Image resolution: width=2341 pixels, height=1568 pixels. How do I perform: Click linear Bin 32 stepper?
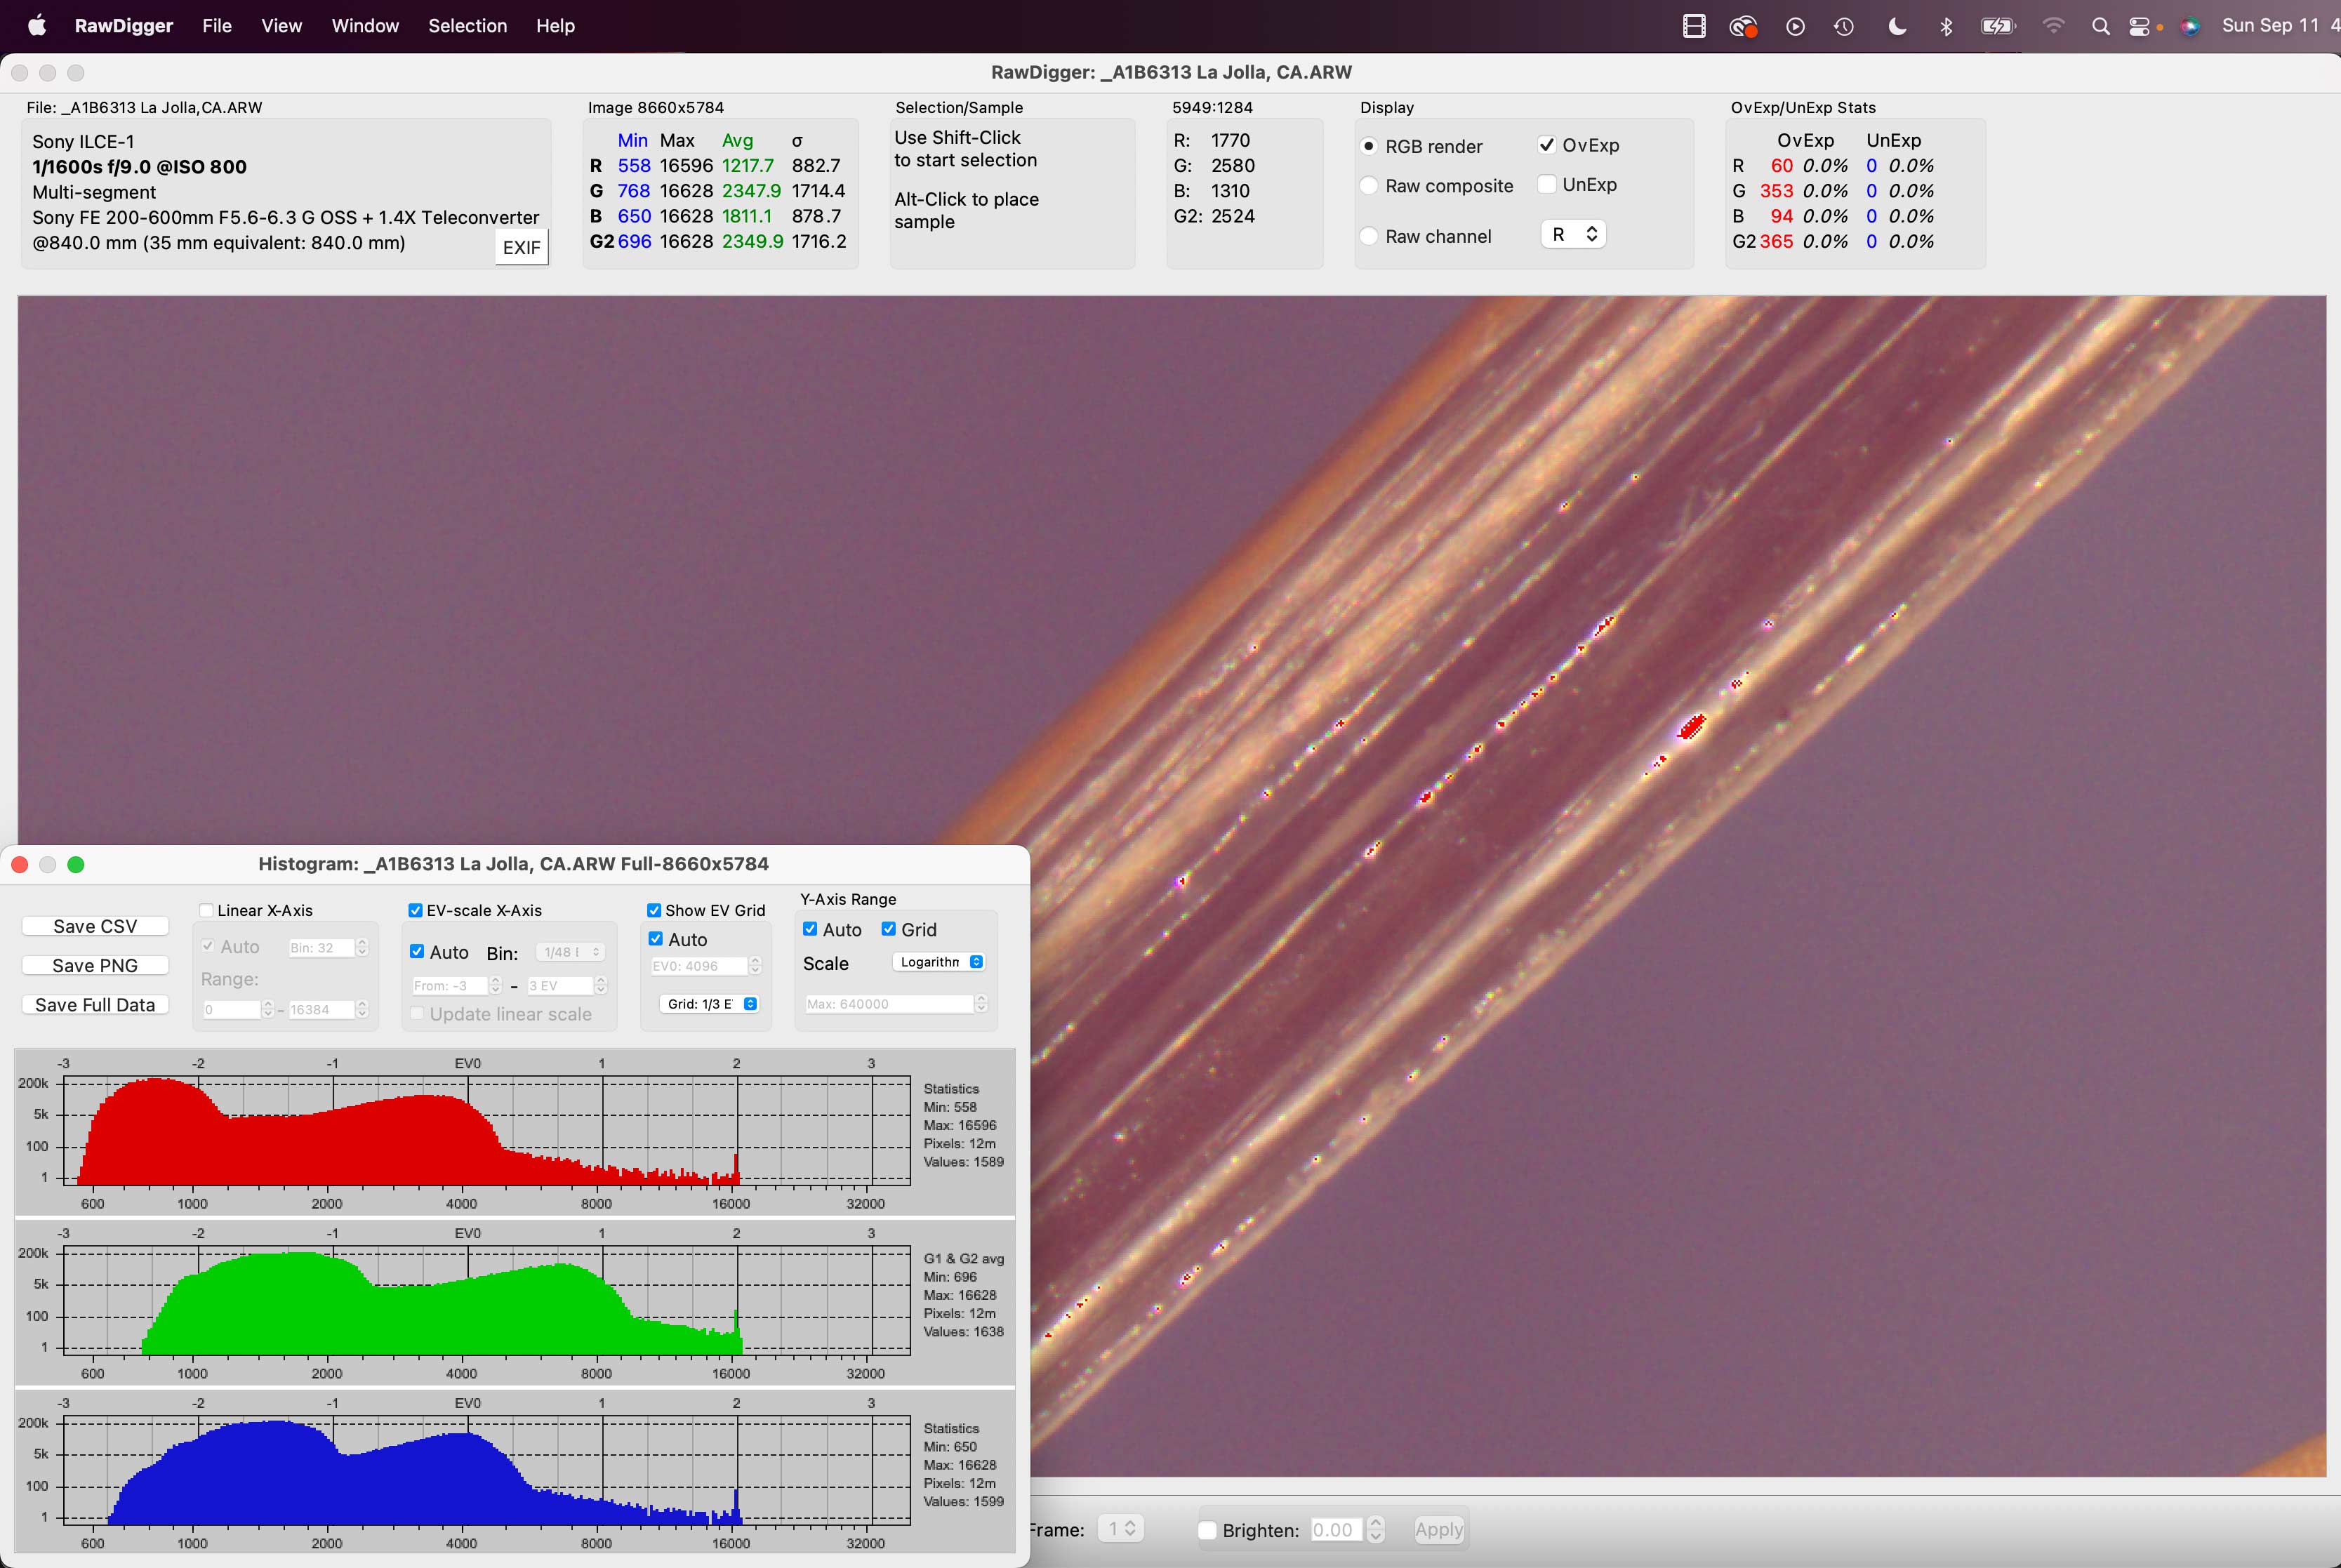click(x=362, y=947)
